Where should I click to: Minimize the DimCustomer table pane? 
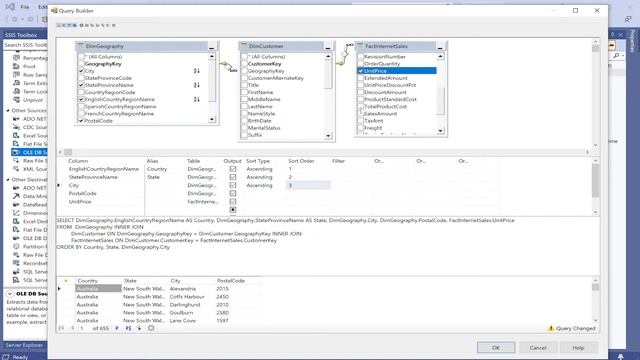[x=328, y=47]
